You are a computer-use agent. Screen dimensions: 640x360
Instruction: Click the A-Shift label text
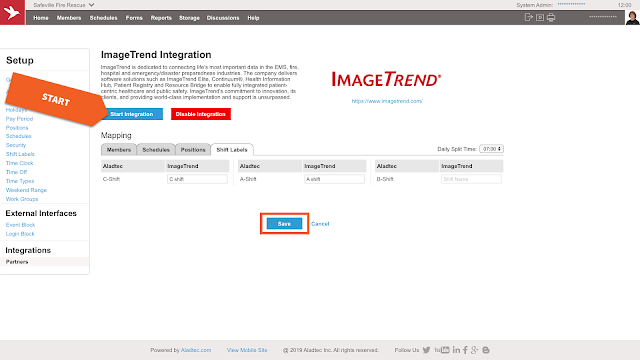pyautogui.click(x=248, y=179)
